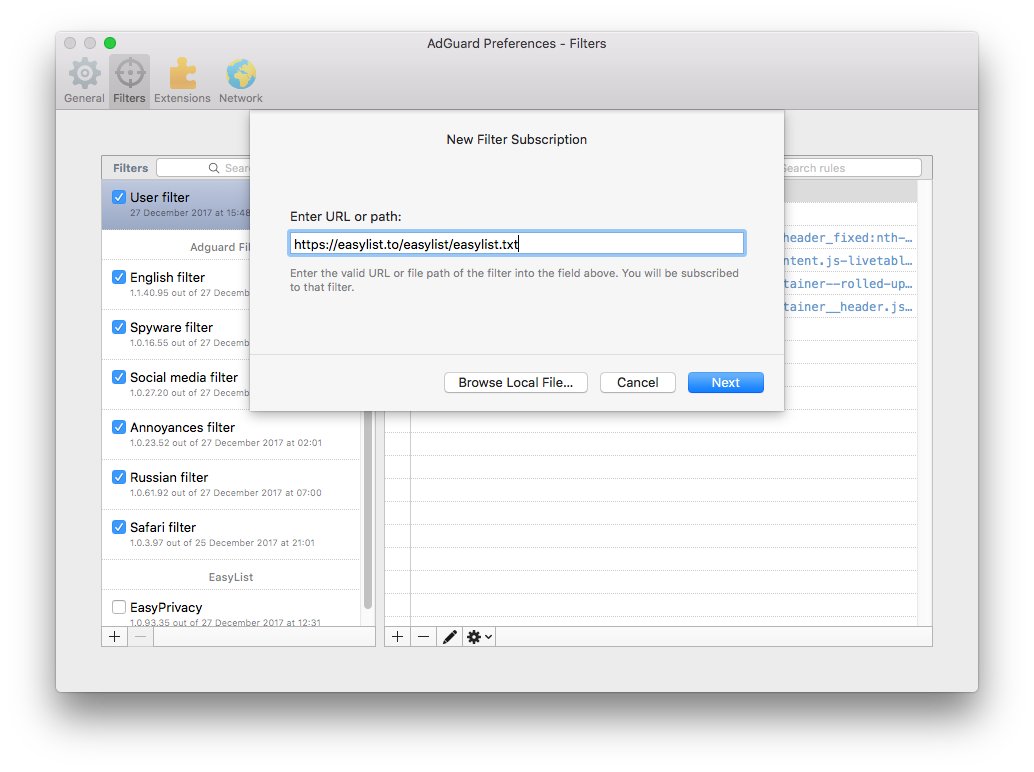Click the Cancel button in dialog

[637, 383]
